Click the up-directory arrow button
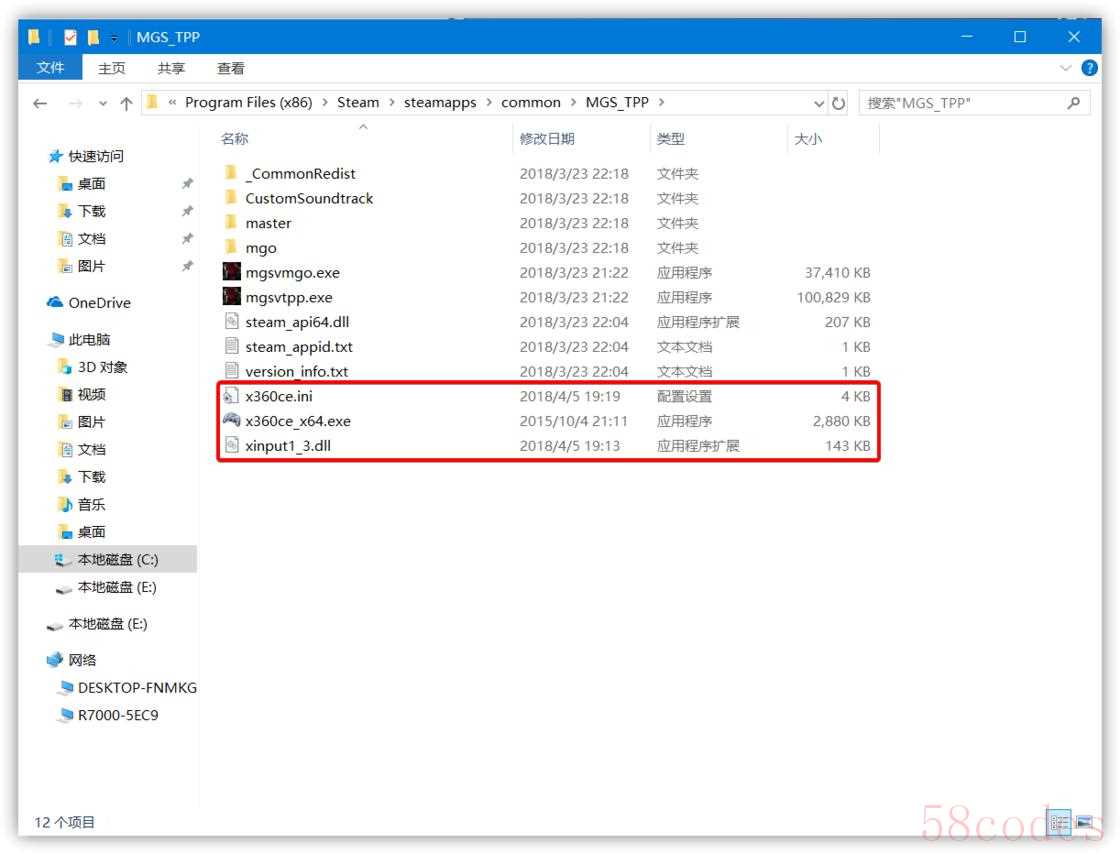This screenshot has width=1120, height=854. point(126,103)
